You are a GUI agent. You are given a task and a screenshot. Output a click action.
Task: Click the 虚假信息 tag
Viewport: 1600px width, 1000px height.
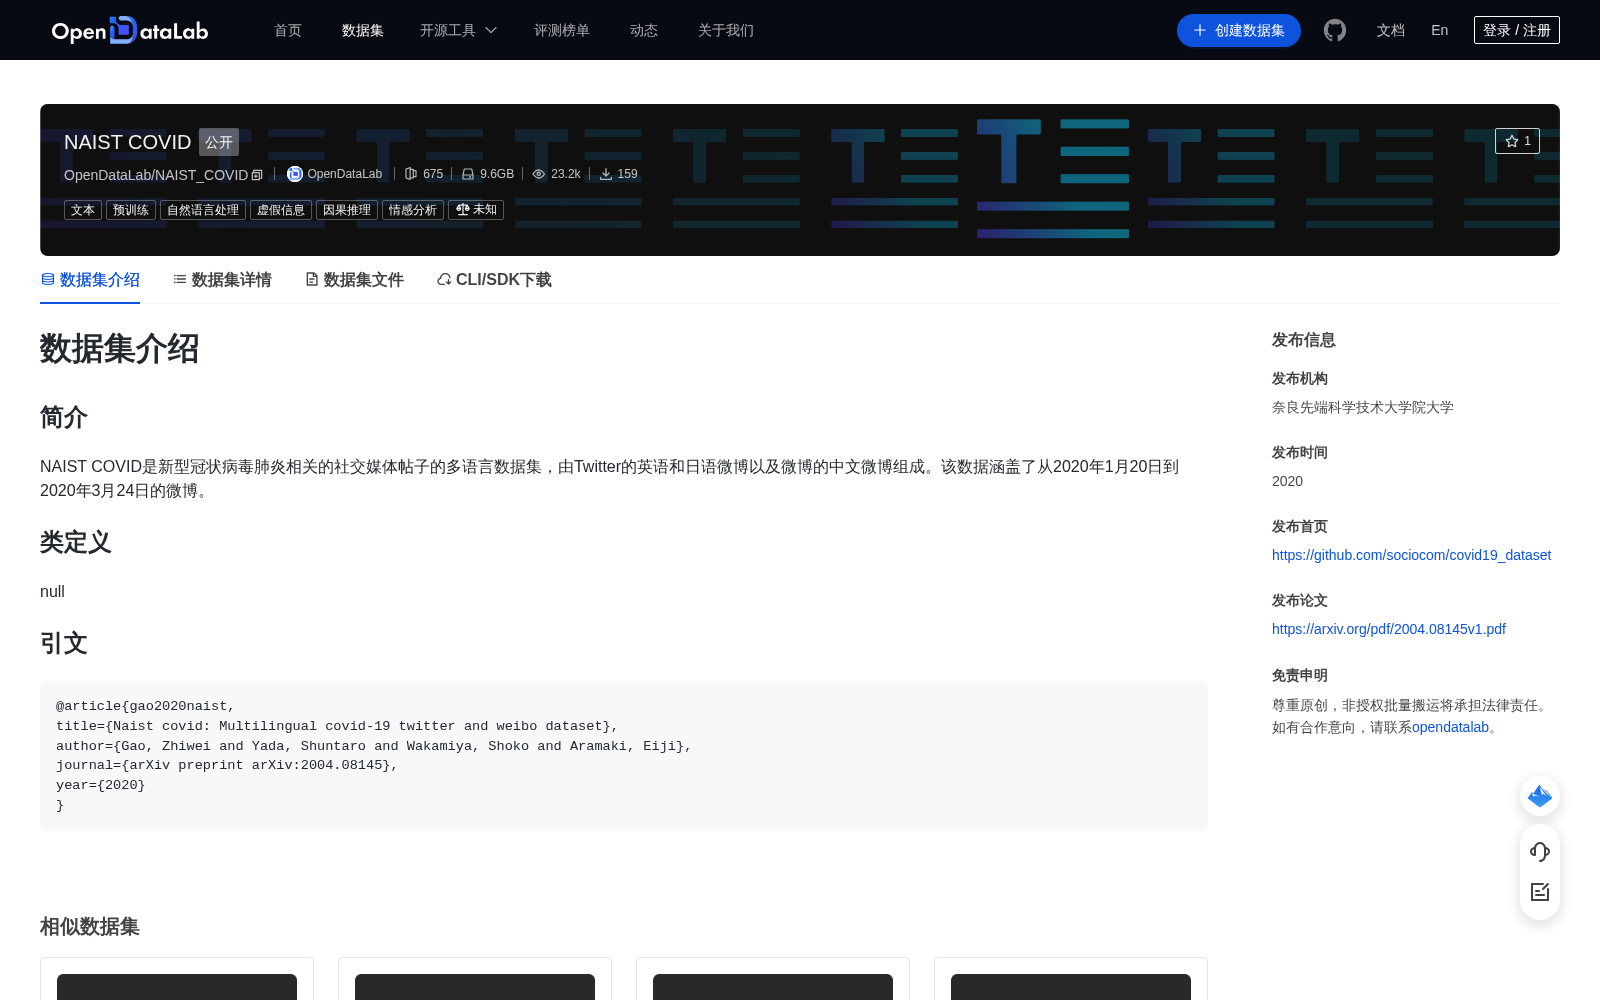(281, 210)
